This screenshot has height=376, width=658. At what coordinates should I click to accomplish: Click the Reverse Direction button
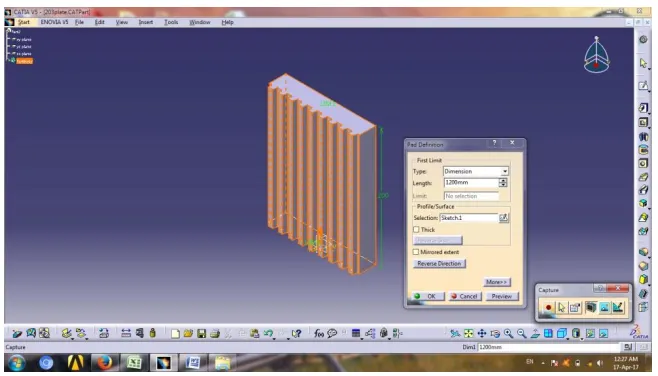pos(439,264)
